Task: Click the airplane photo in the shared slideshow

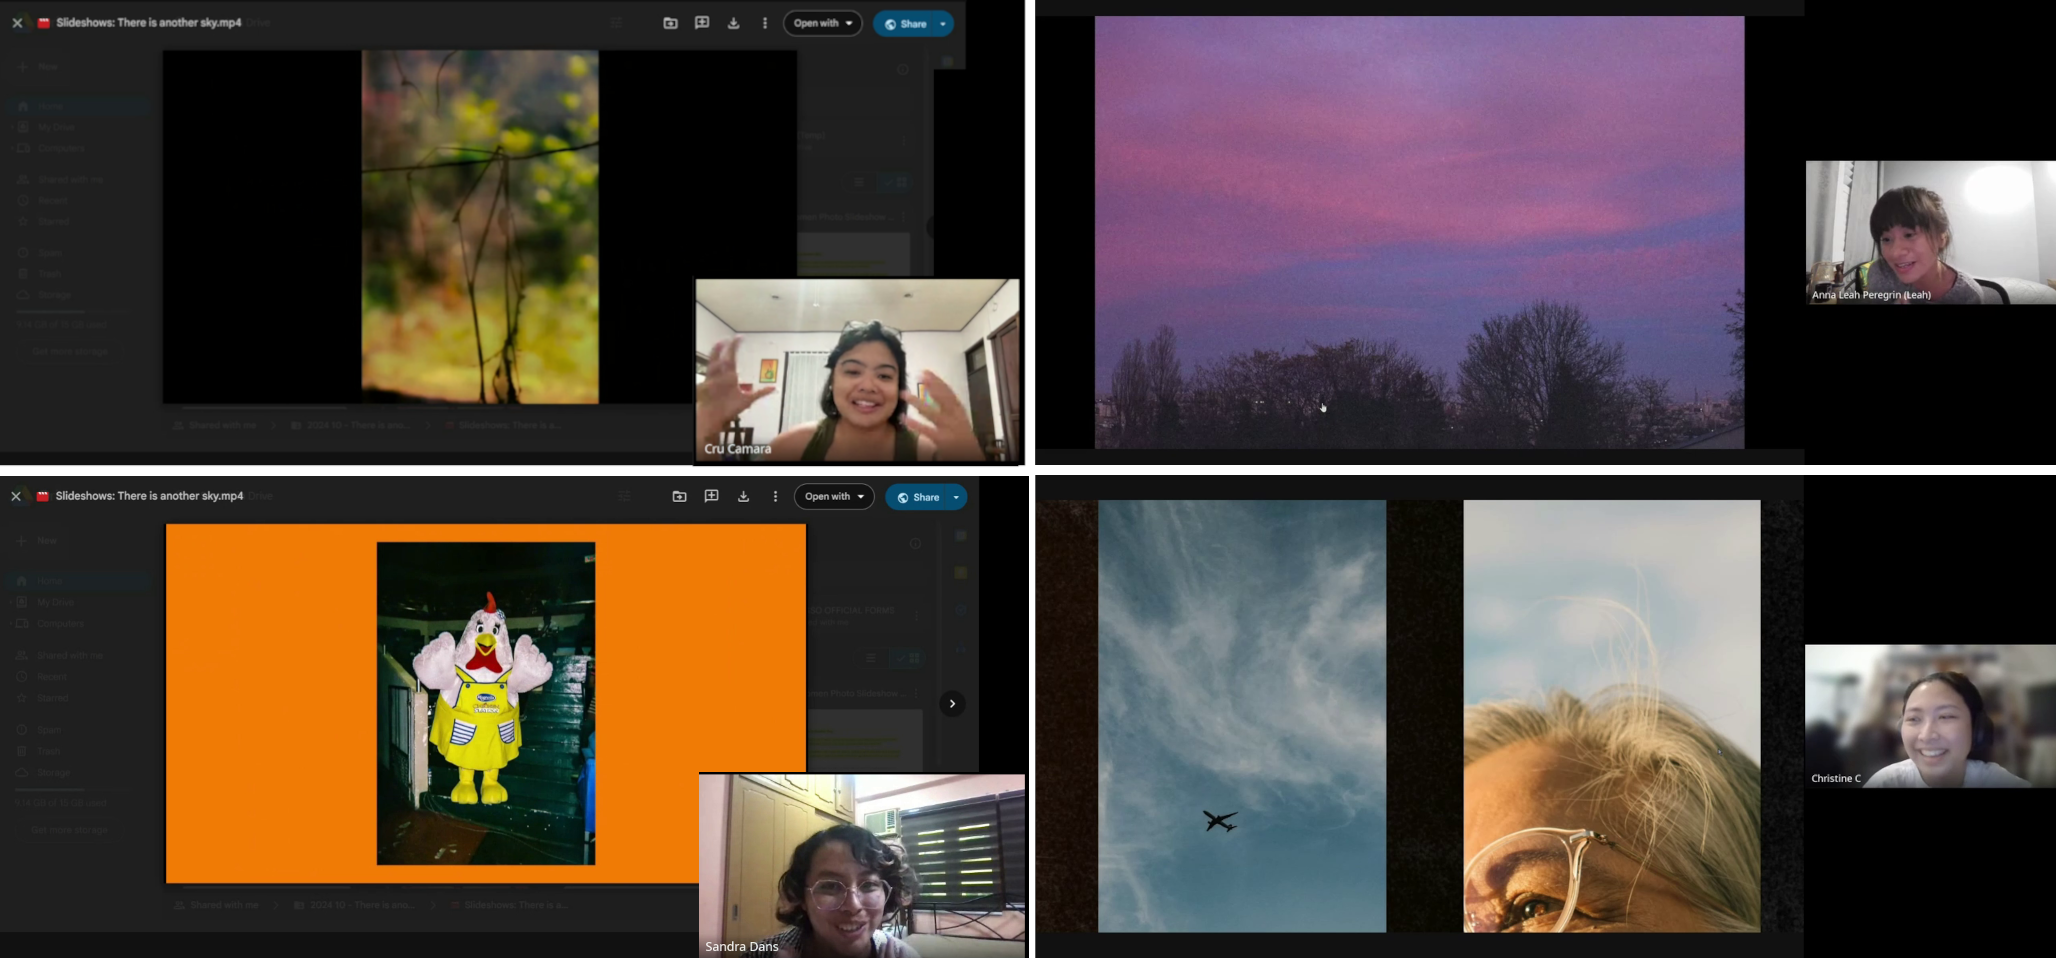Action: [1241, 716]
